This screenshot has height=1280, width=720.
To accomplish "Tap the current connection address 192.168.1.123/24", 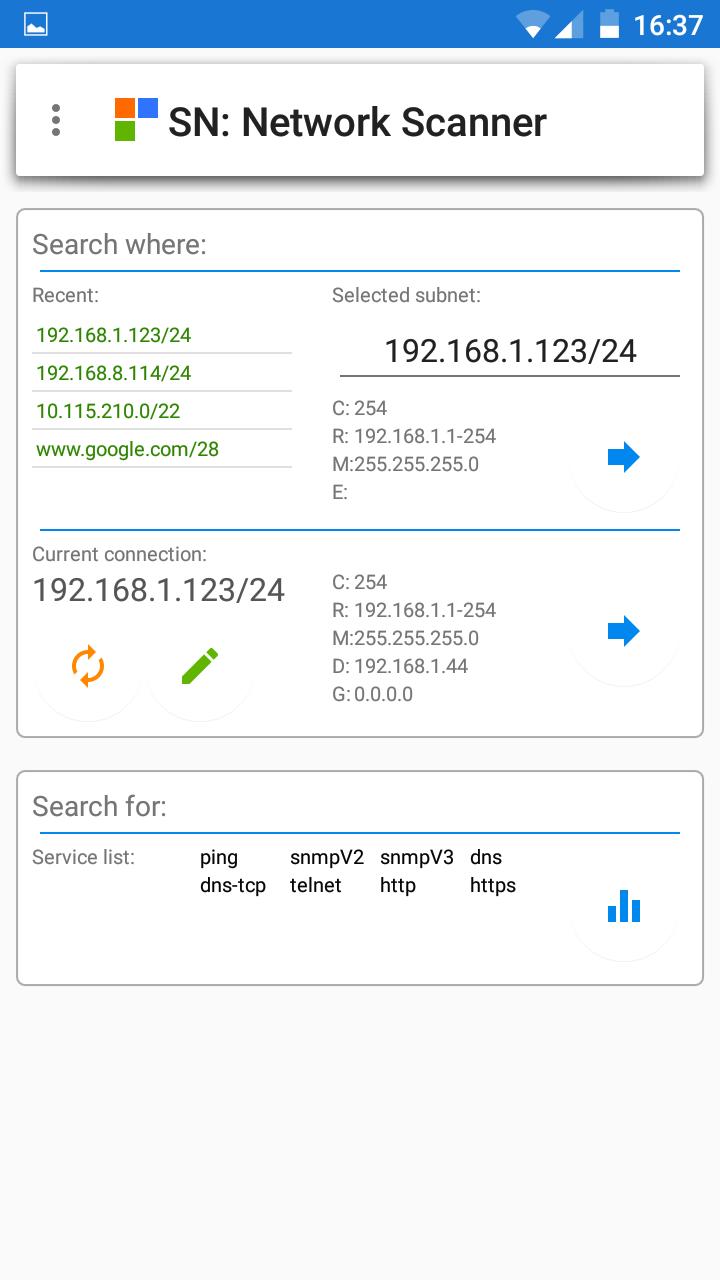I will 159,590.
